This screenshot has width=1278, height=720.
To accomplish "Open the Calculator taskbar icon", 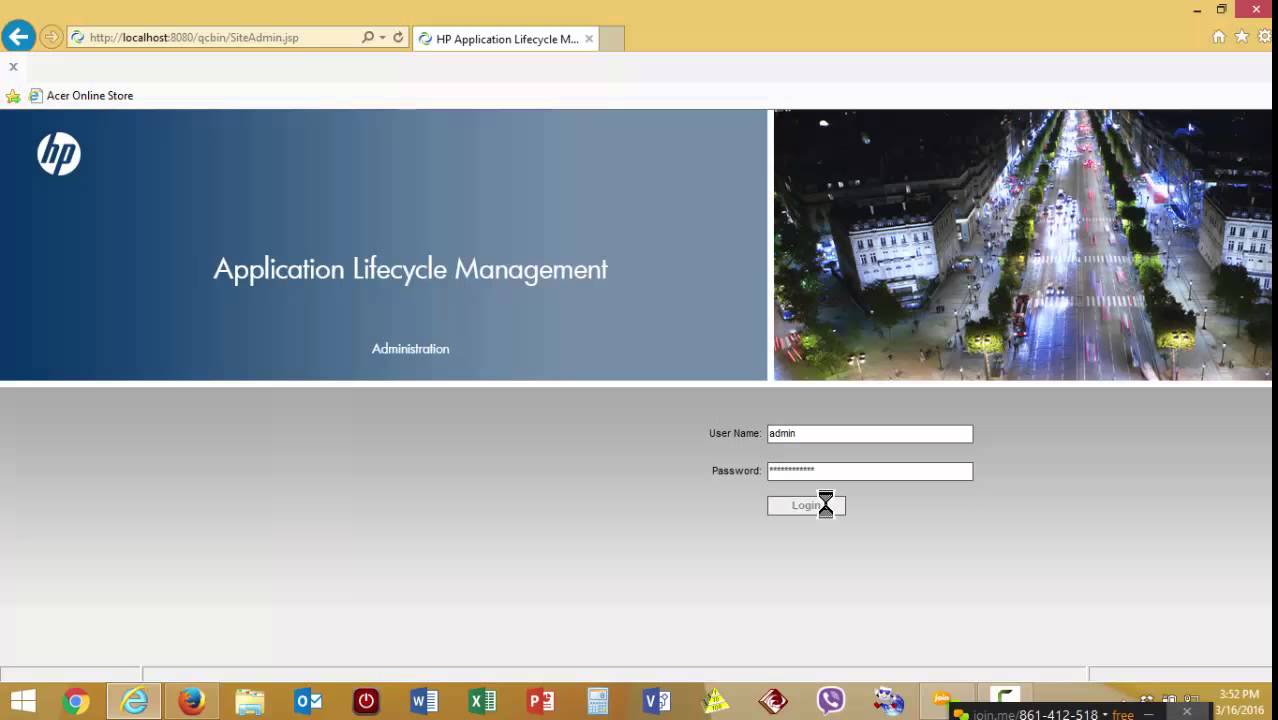I will coord(598,701).
